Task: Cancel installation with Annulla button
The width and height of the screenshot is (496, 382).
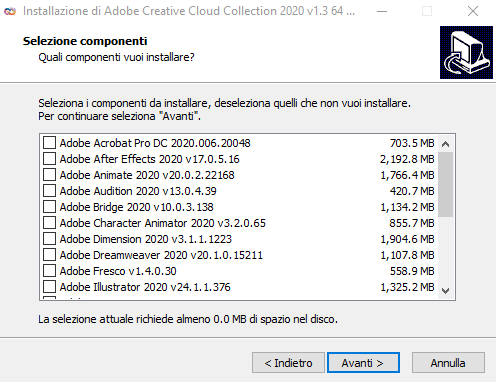Action: (x=448, y=363)
